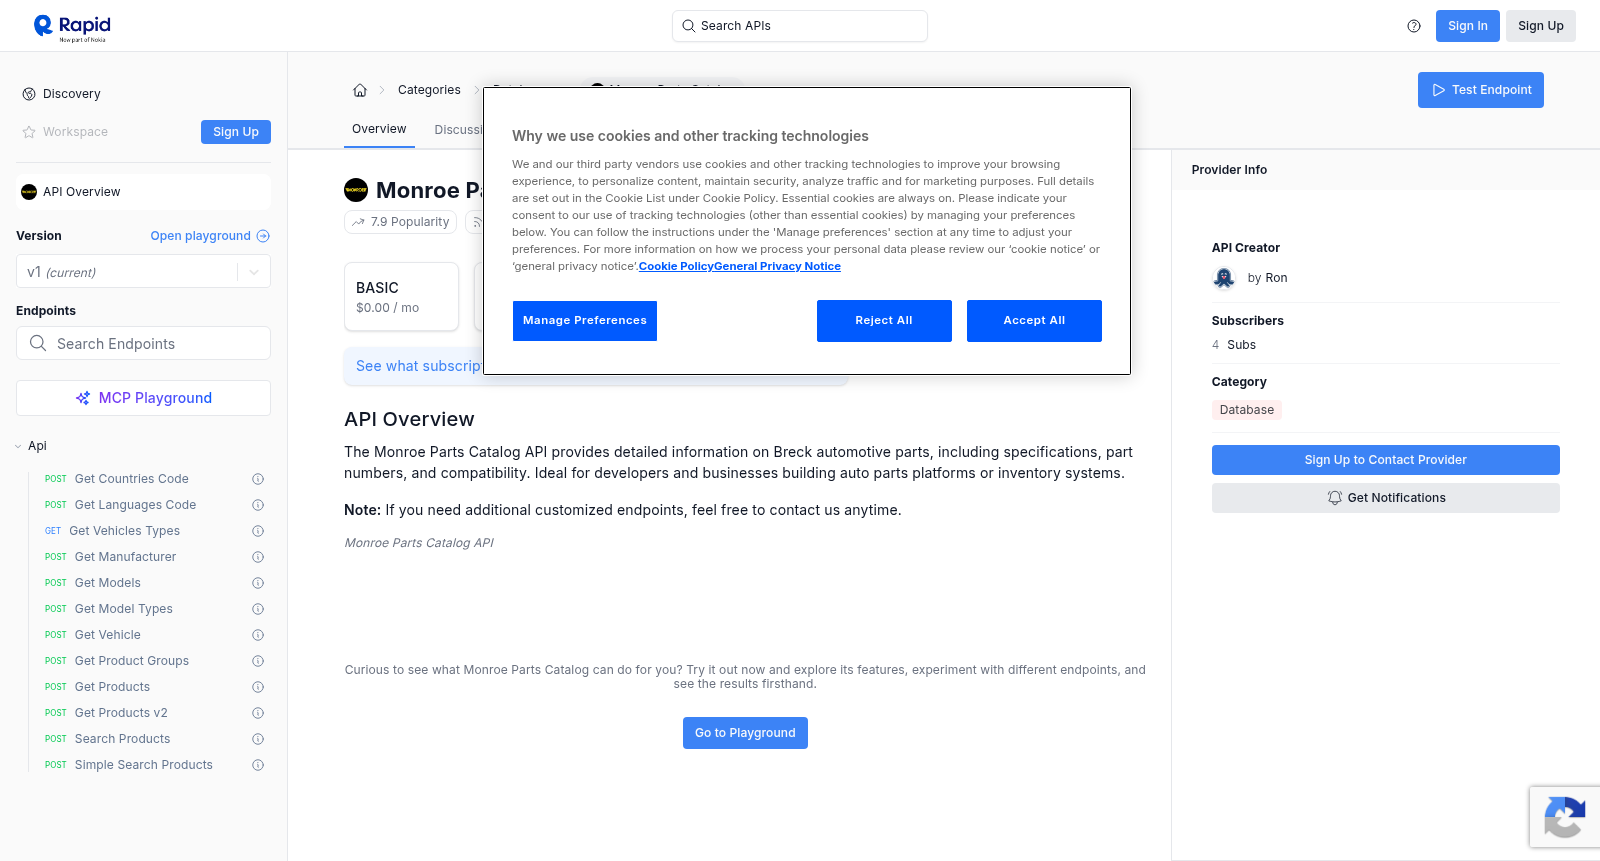1600x861 pixels.
Task: Click info icon for Simple Search Products
Action: pos(258,765)
